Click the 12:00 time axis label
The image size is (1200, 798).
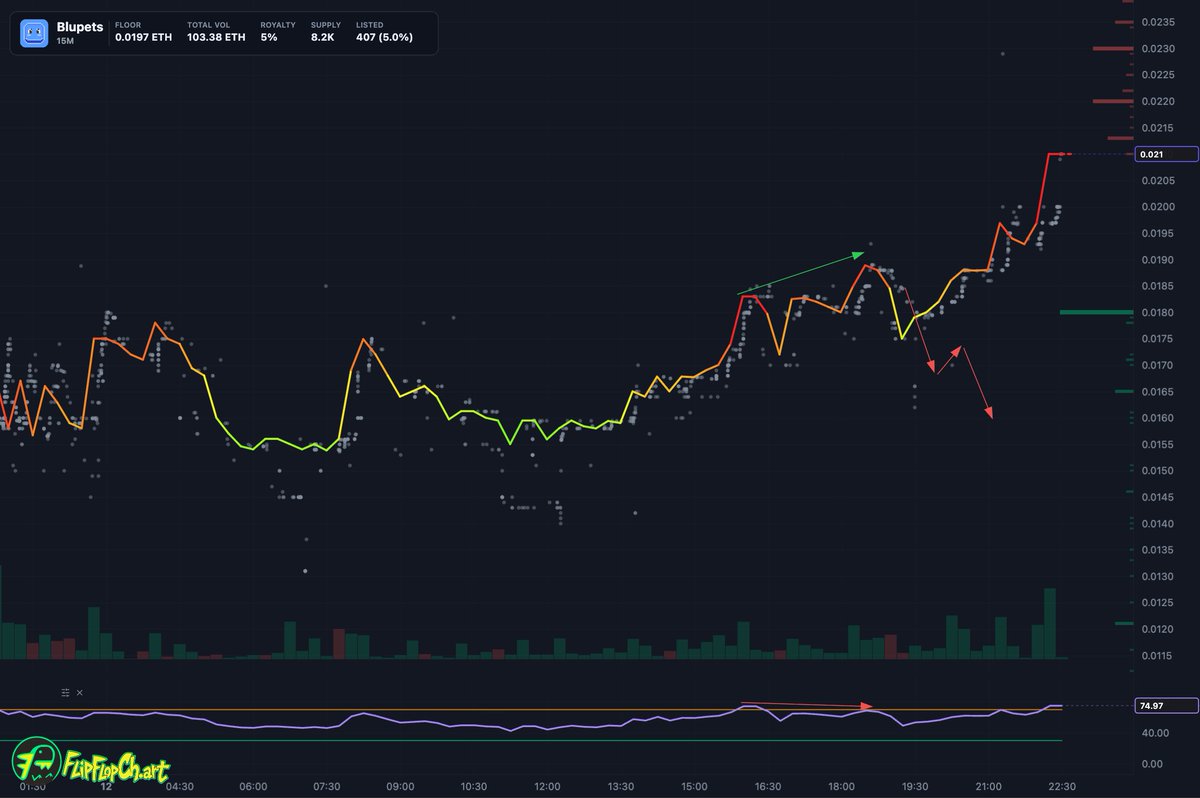pos(548,786)
